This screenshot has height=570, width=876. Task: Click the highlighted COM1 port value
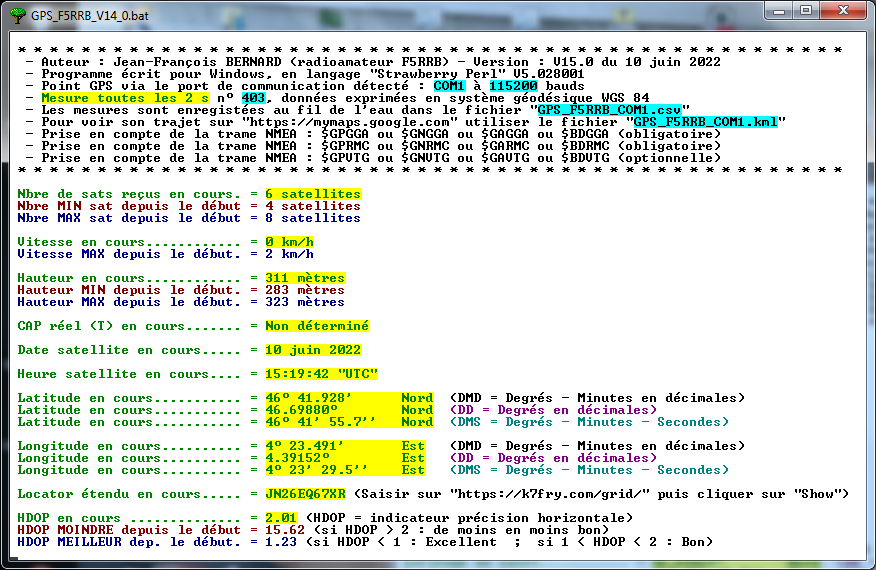[x=449, y=86]
